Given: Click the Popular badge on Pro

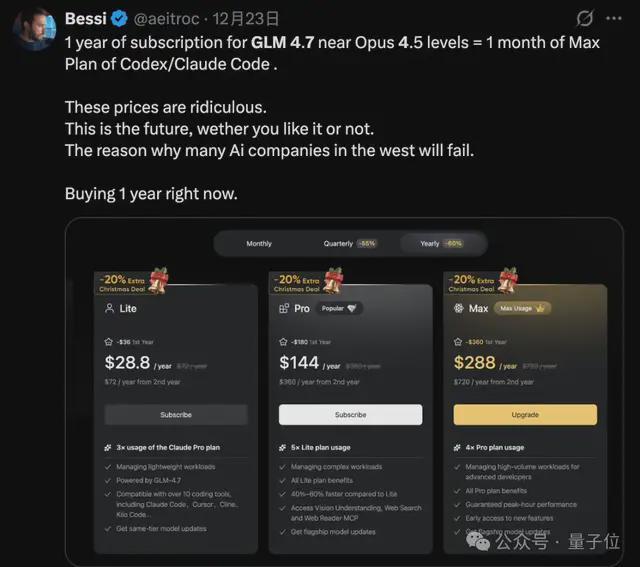Looking at the screenshot, I should click(338, 309).
